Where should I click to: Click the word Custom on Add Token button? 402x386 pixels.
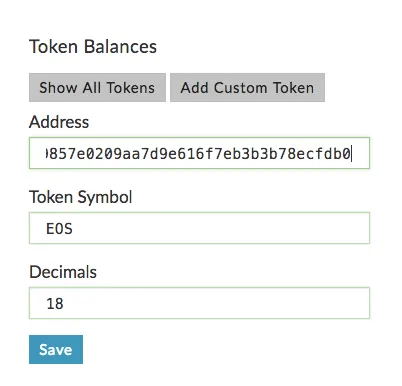click(240, 88)
